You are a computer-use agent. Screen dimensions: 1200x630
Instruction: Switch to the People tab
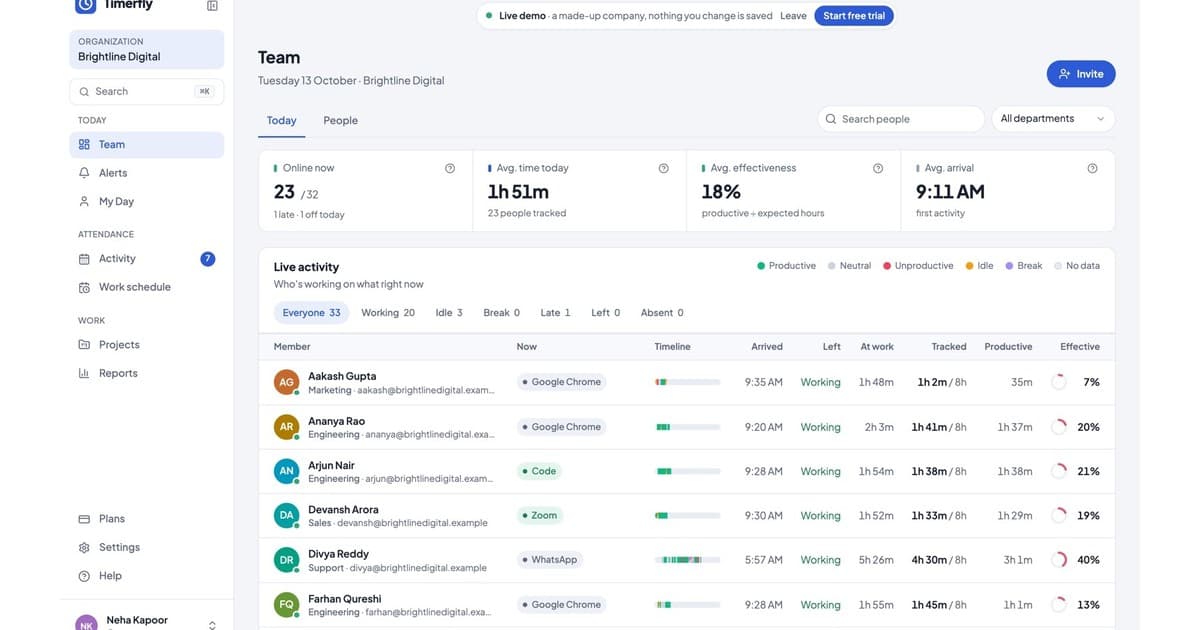(340, 120)
